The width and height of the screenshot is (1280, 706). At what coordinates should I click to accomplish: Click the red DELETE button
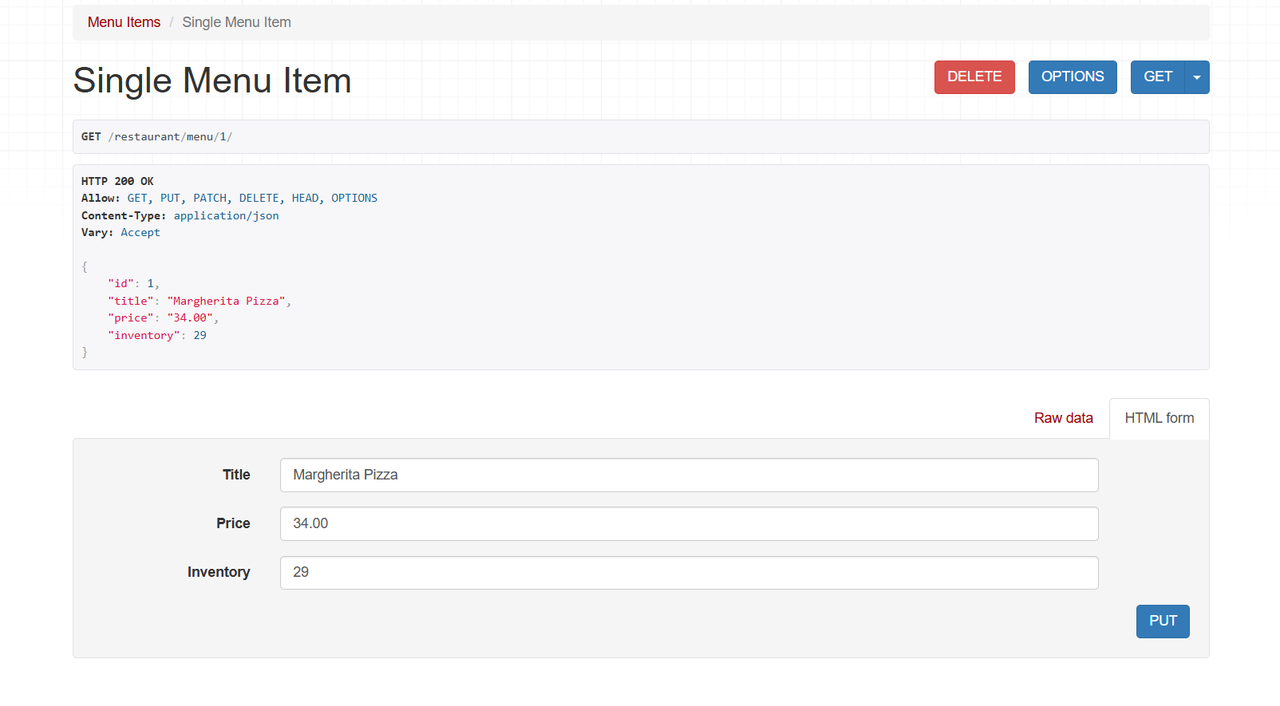pos(974,77)
